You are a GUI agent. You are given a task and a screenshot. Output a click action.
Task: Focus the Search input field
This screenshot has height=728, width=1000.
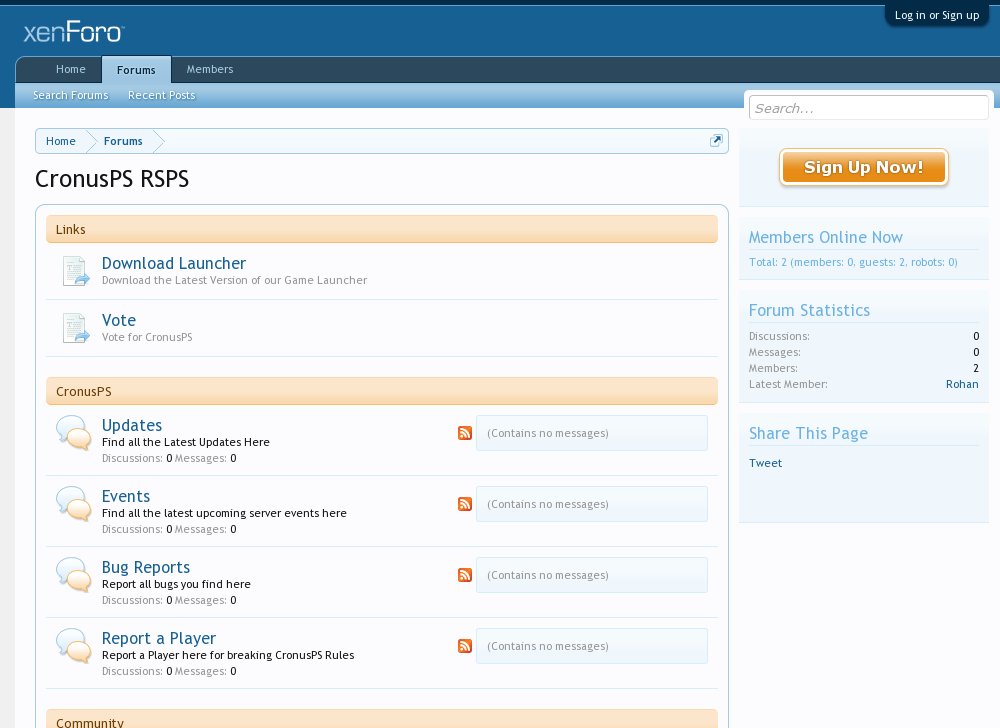pyautogui.click(x=868, y=108)
